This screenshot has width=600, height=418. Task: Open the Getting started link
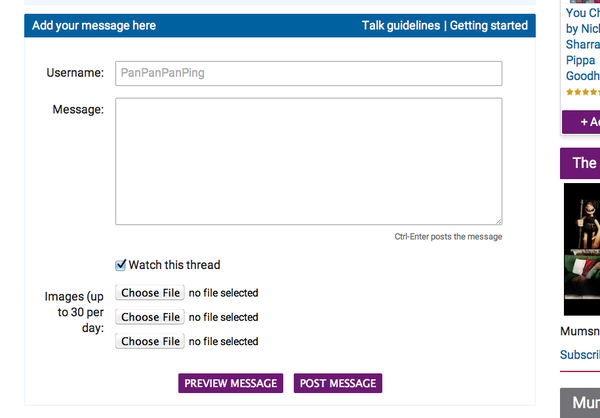pyautogui.click(x=489, y=26)
